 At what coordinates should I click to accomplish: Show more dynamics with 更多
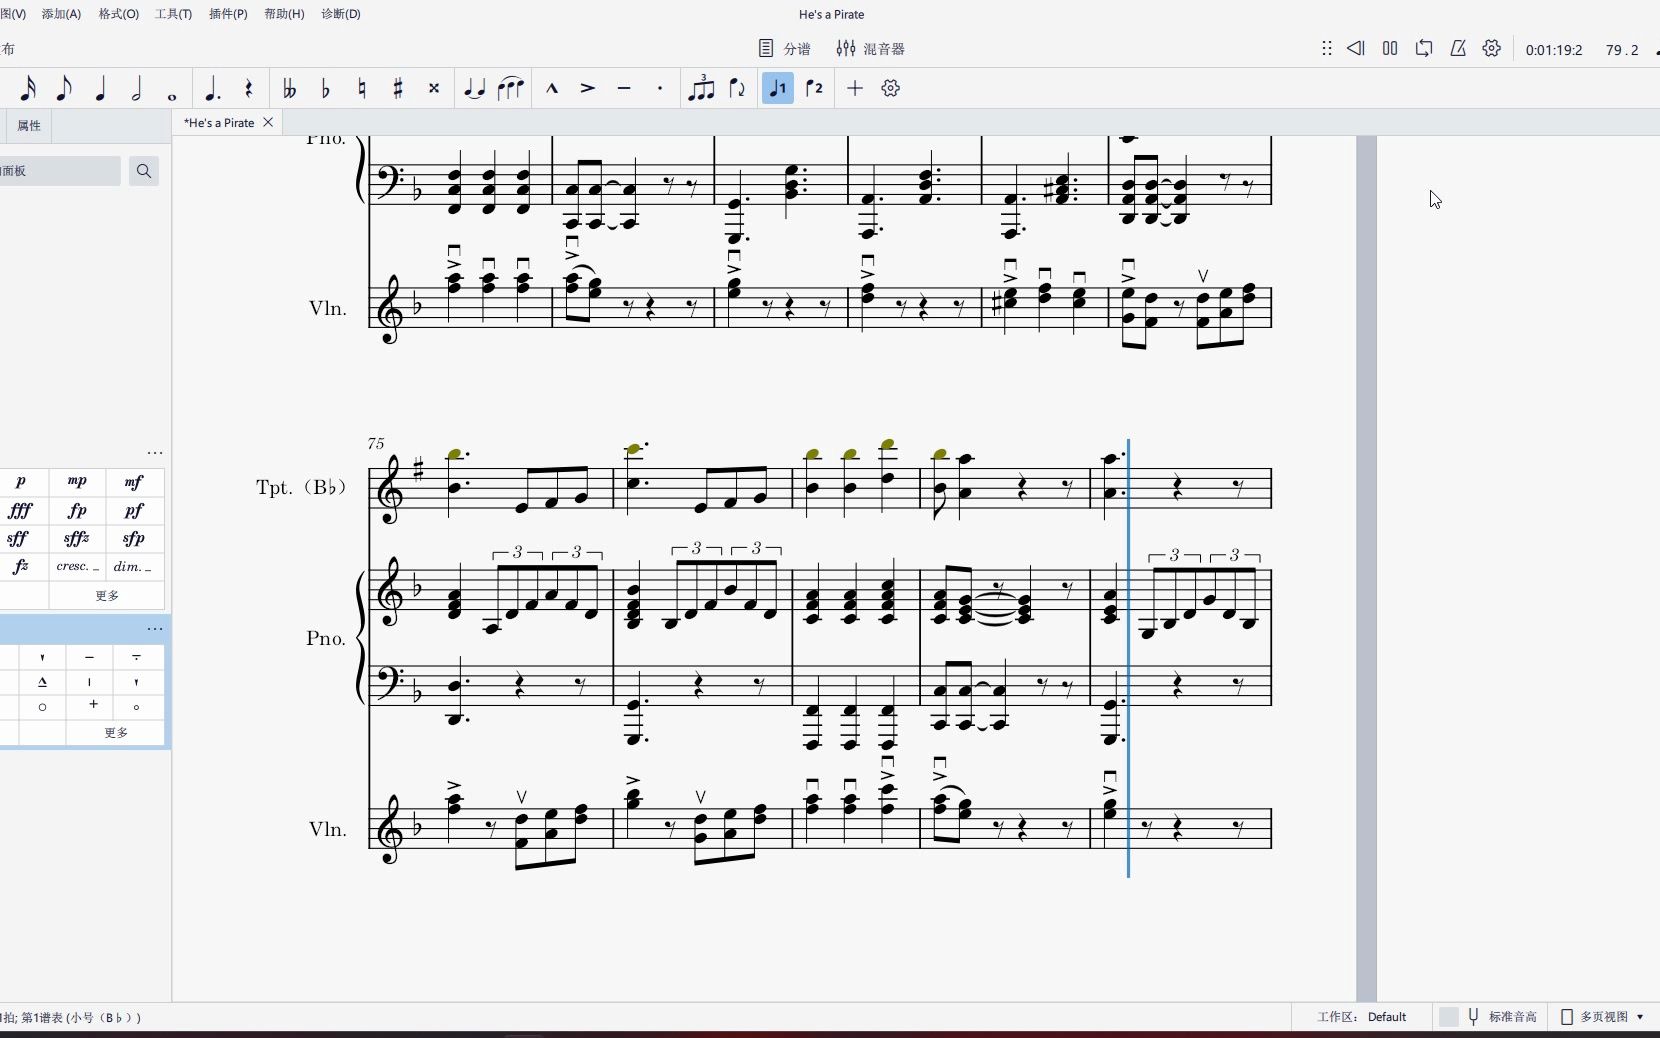pyautogui.click(x=107, y=595)
